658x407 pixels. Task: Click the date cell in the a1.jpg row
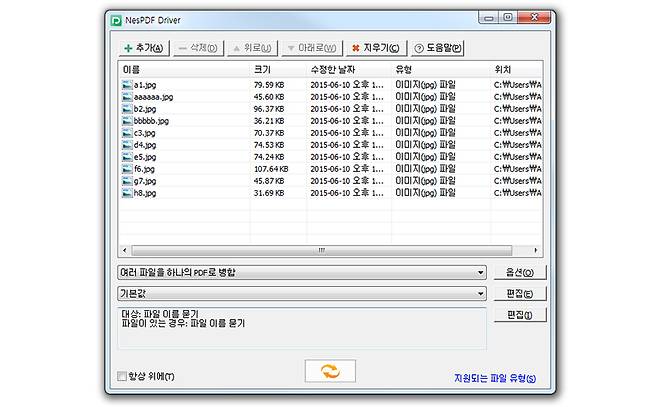[x=347, y=85]
